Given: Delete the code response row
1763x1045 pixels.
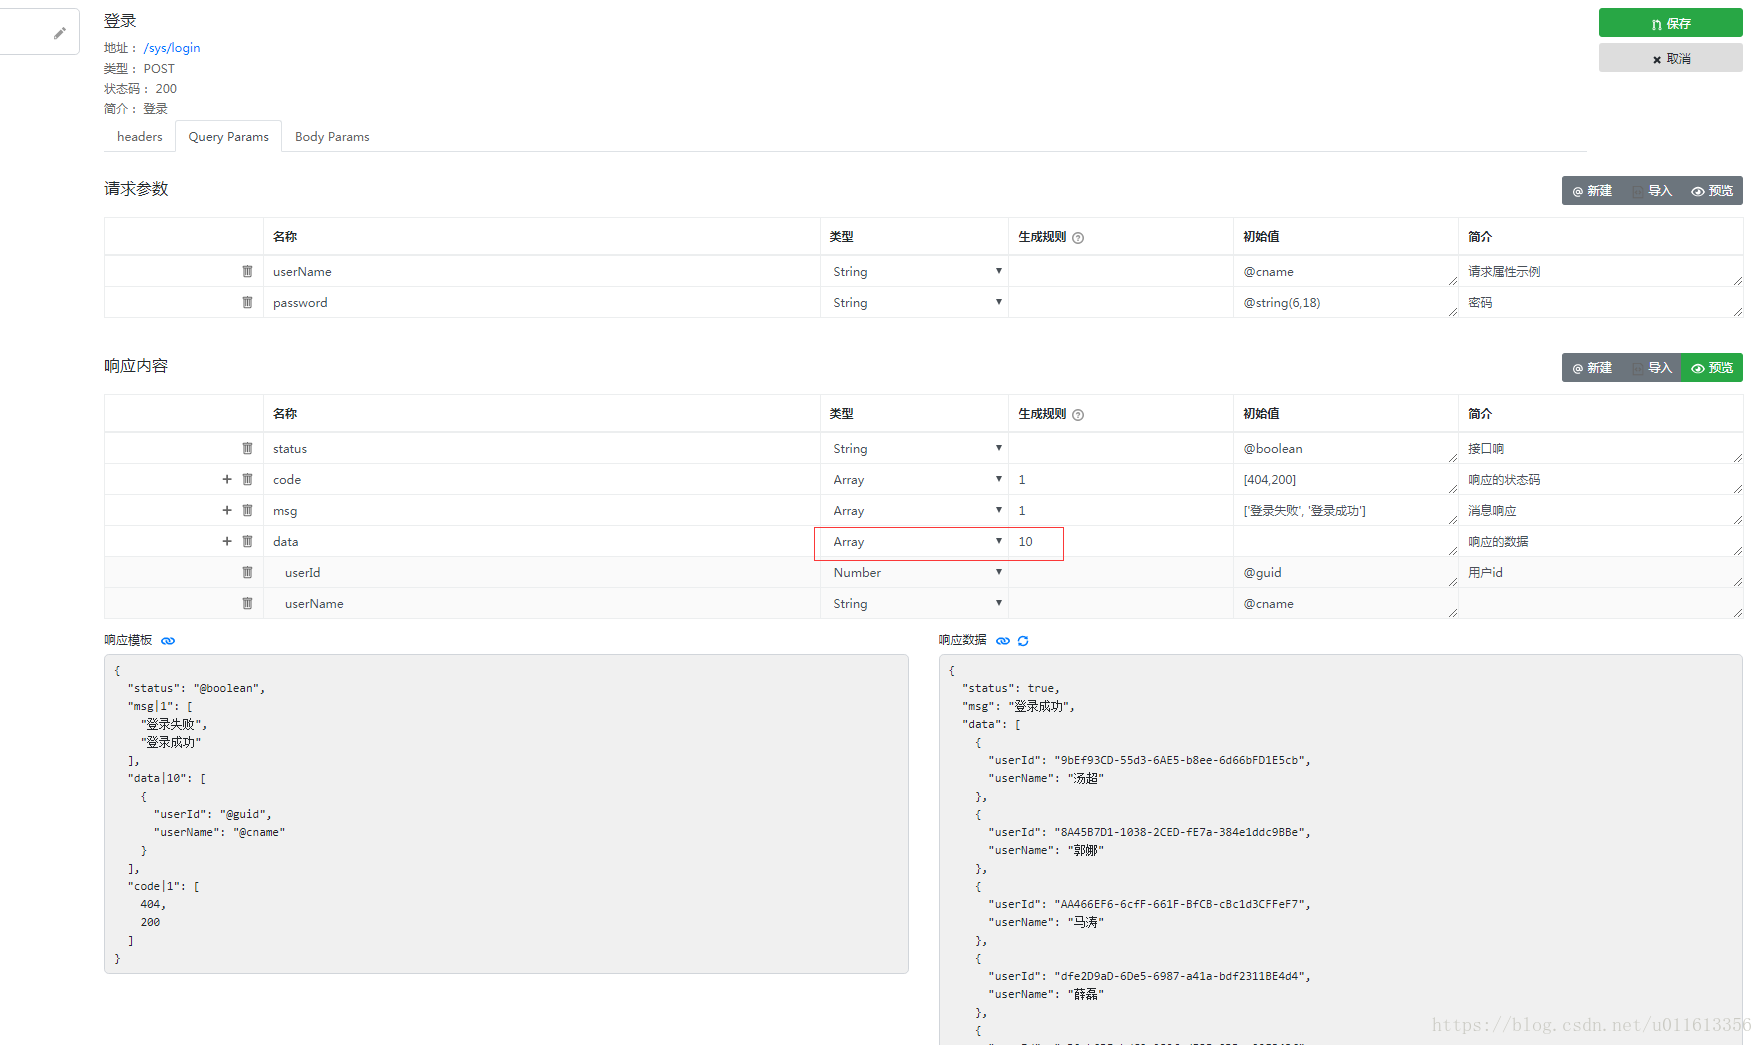Looking at the screenshot, I should tap(247, 479).
